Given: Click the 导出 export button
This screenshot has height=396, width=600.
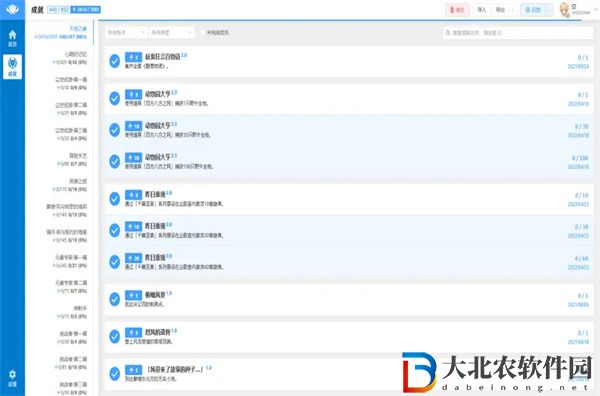Looking at the screenshot, I should click(500, 10).
